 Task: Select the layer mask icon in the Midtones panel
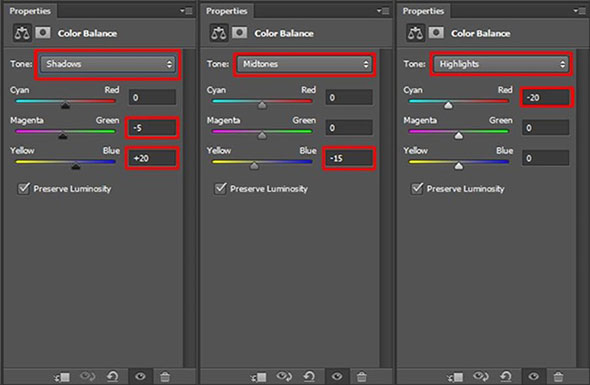239,33
